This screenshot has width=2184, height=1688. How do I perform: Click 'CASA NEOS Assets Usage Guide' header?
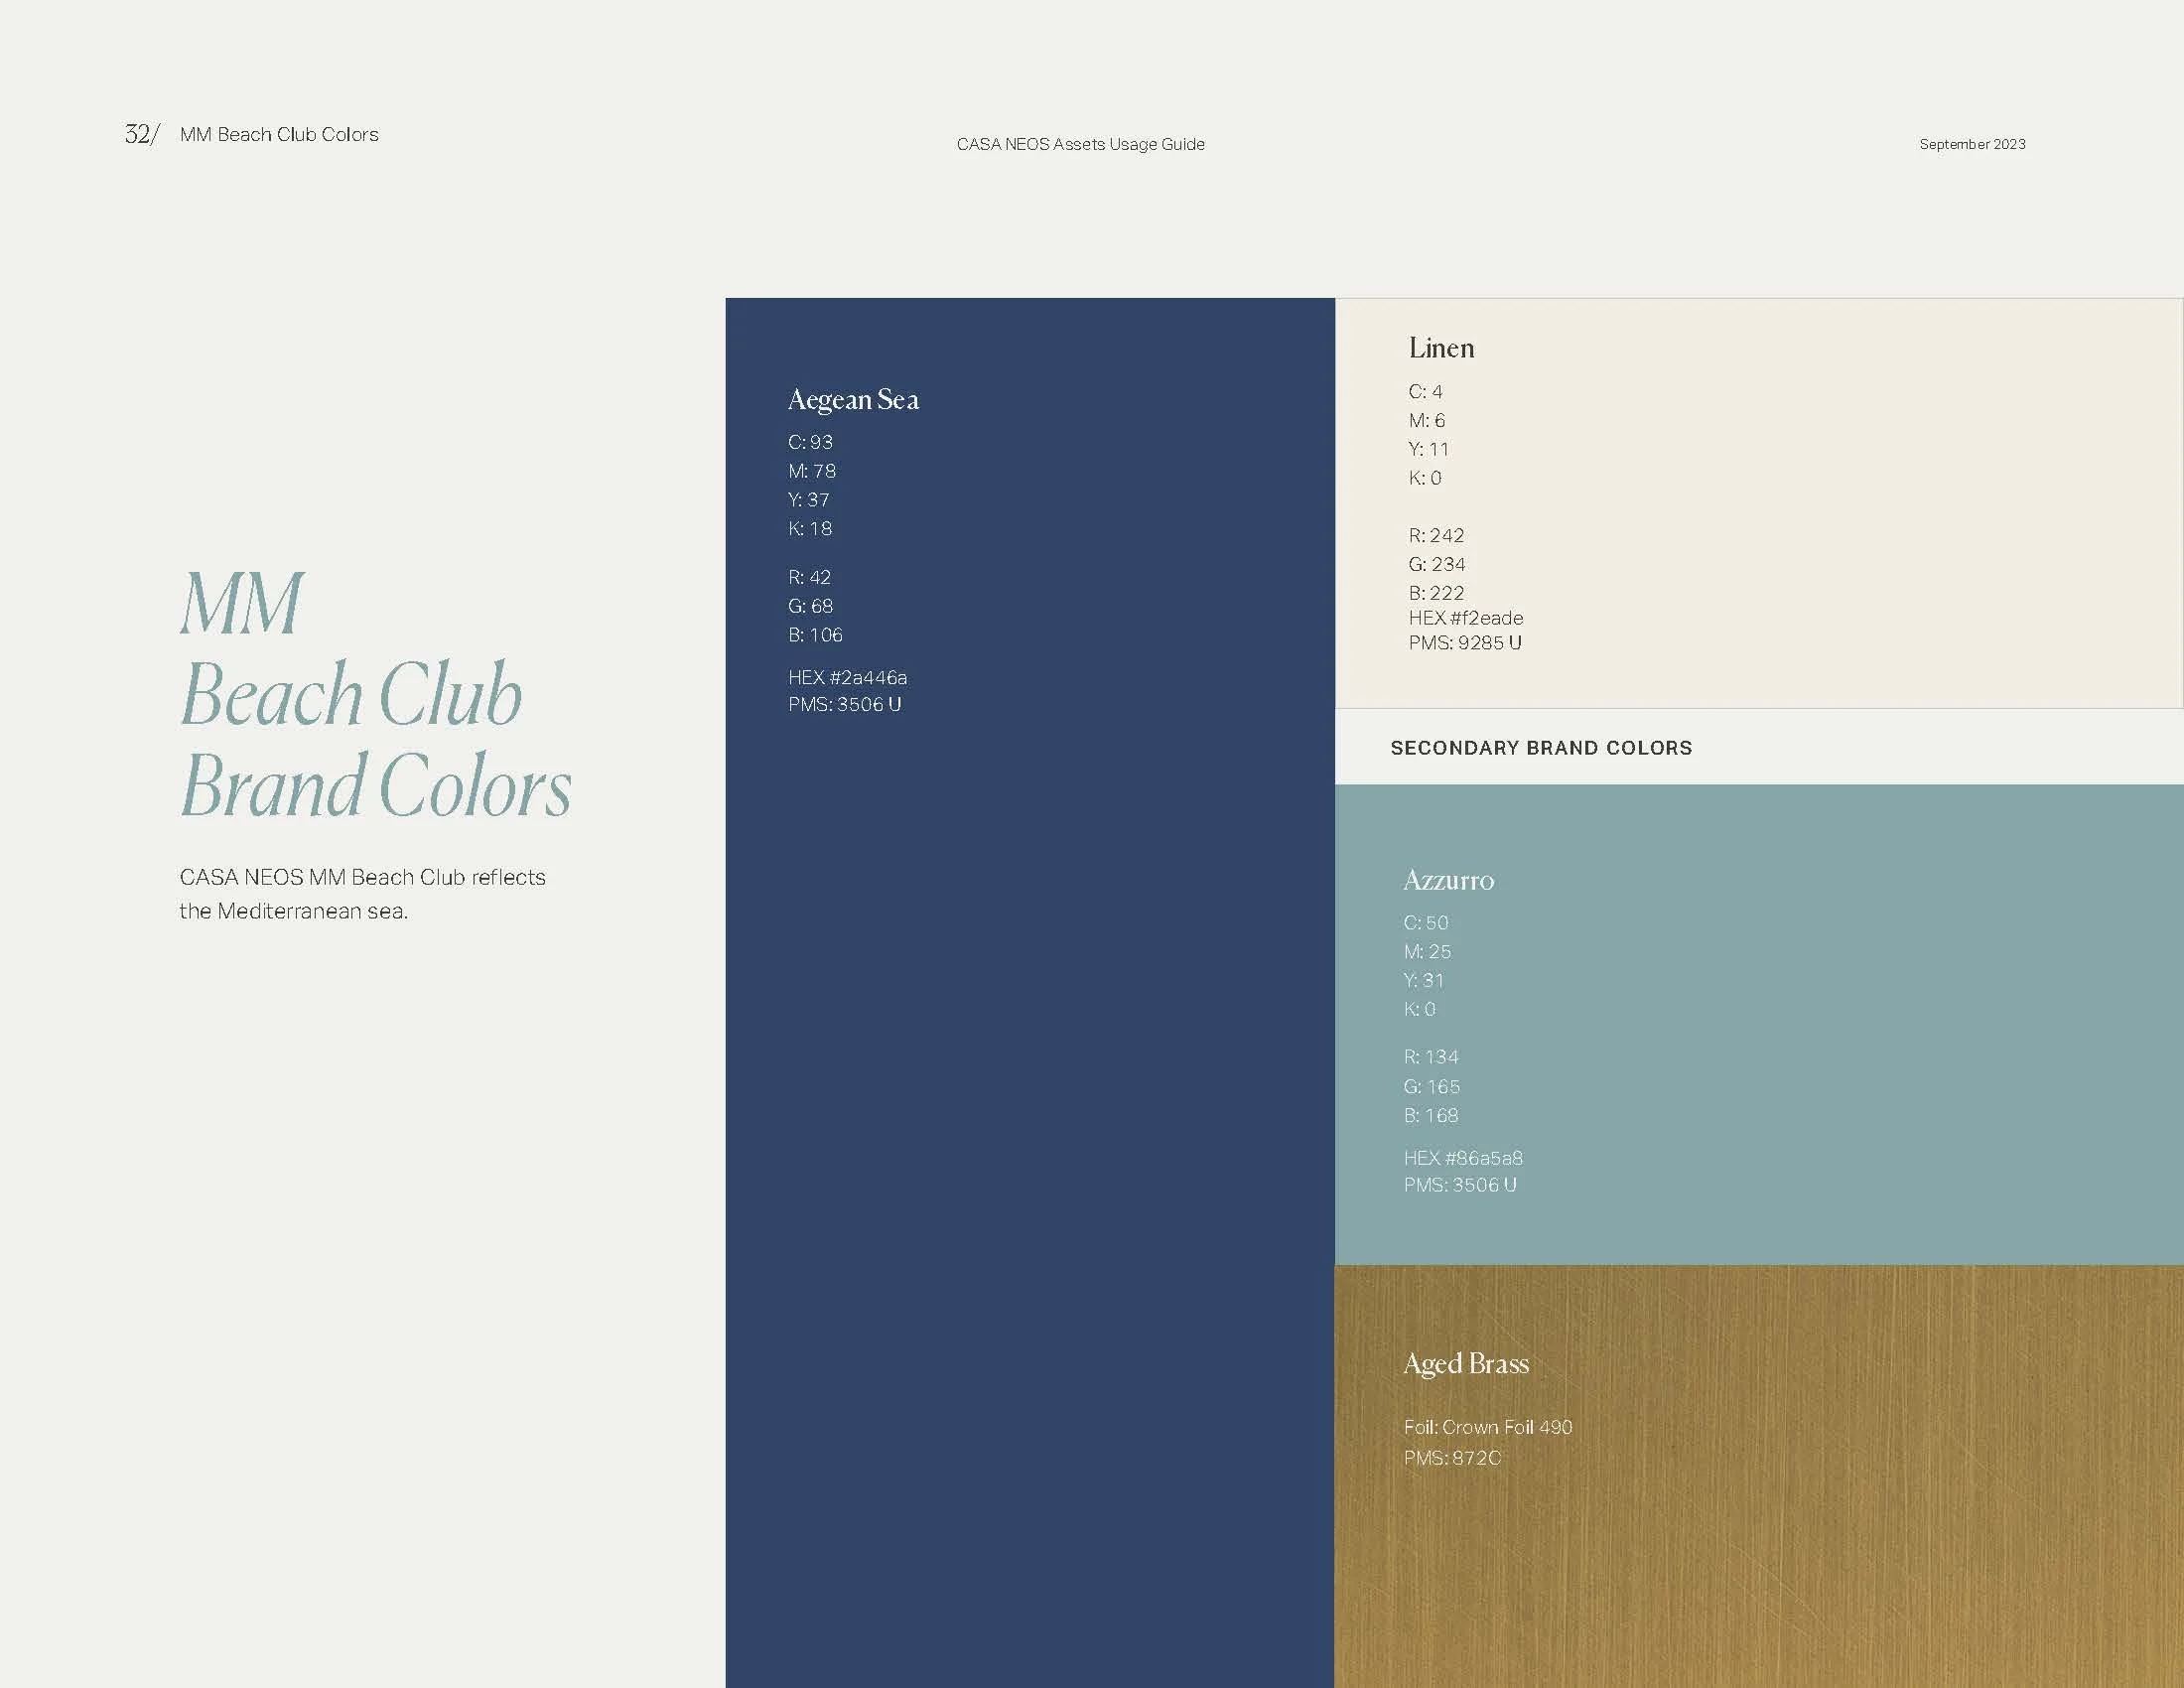(x=1080, y=144)
